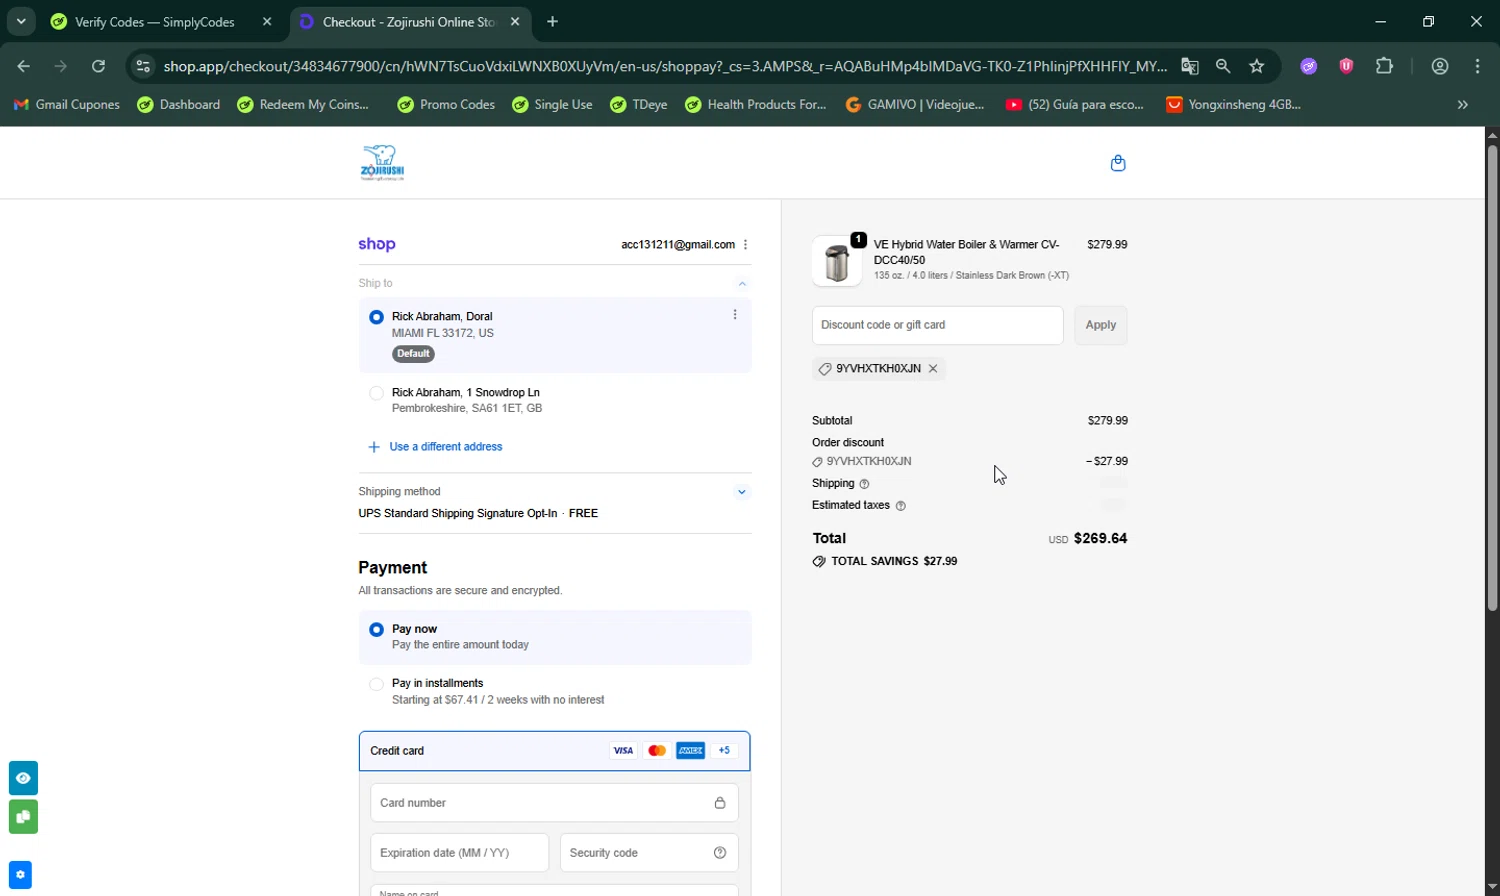The image size is (1500, 896).
Task: Reload the page with the browser refresh button
Action: point(98,66)
